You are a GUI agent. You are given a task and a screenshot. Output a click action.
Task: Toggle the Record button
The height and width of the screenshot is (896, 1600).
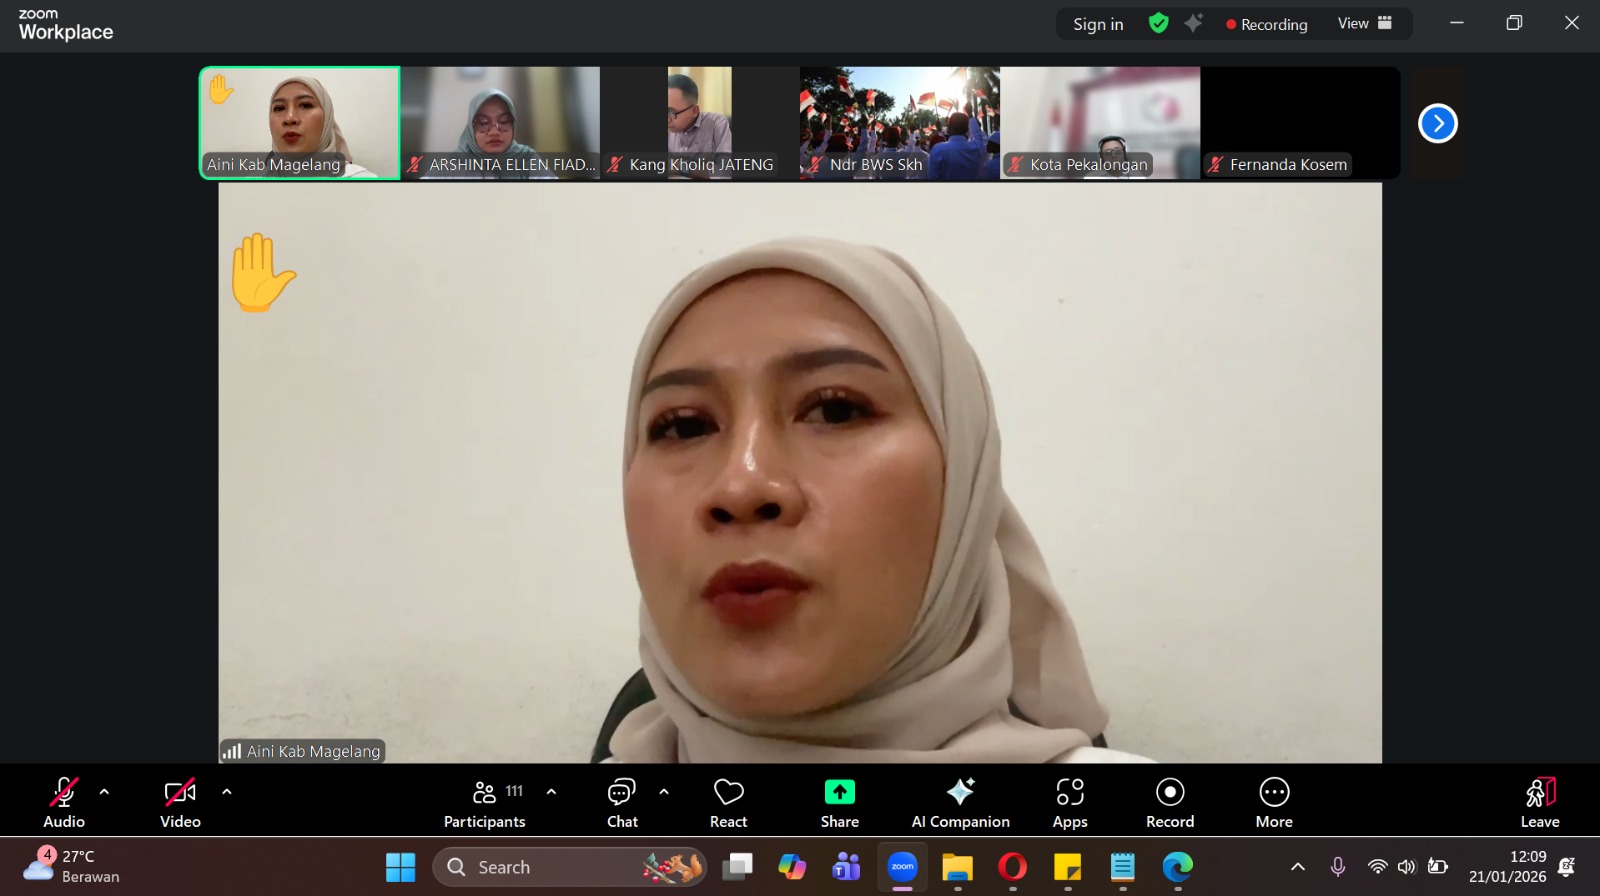[1169, 803]
